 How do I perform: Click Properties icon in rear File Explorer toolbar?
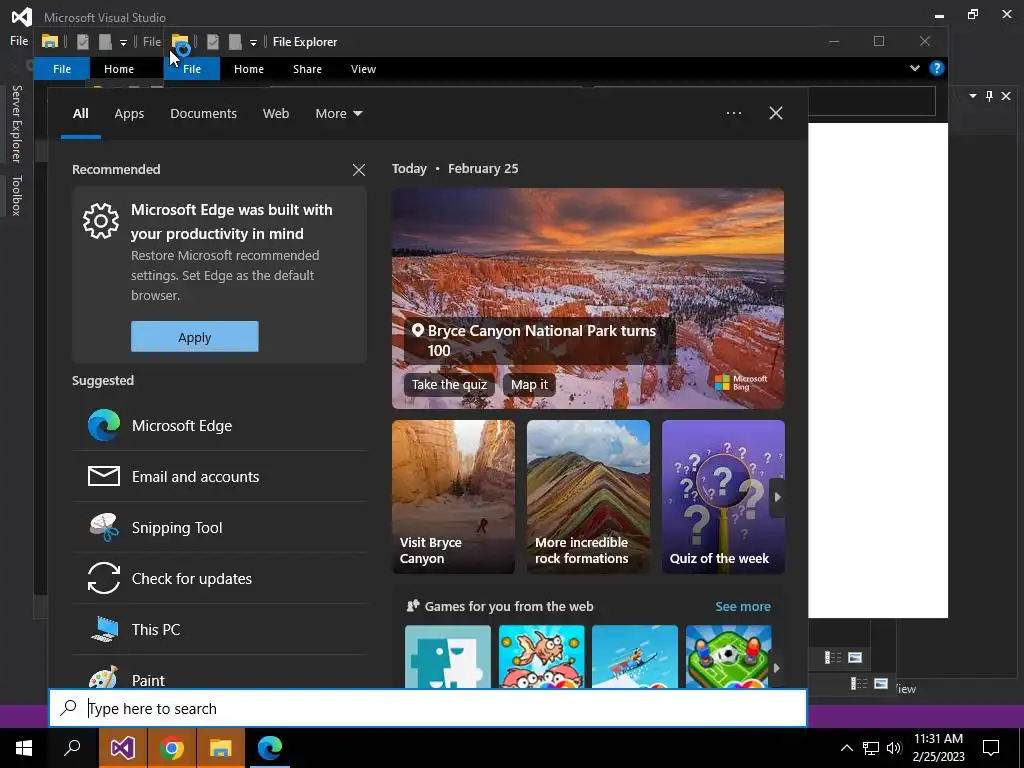(x=83, y=42)
